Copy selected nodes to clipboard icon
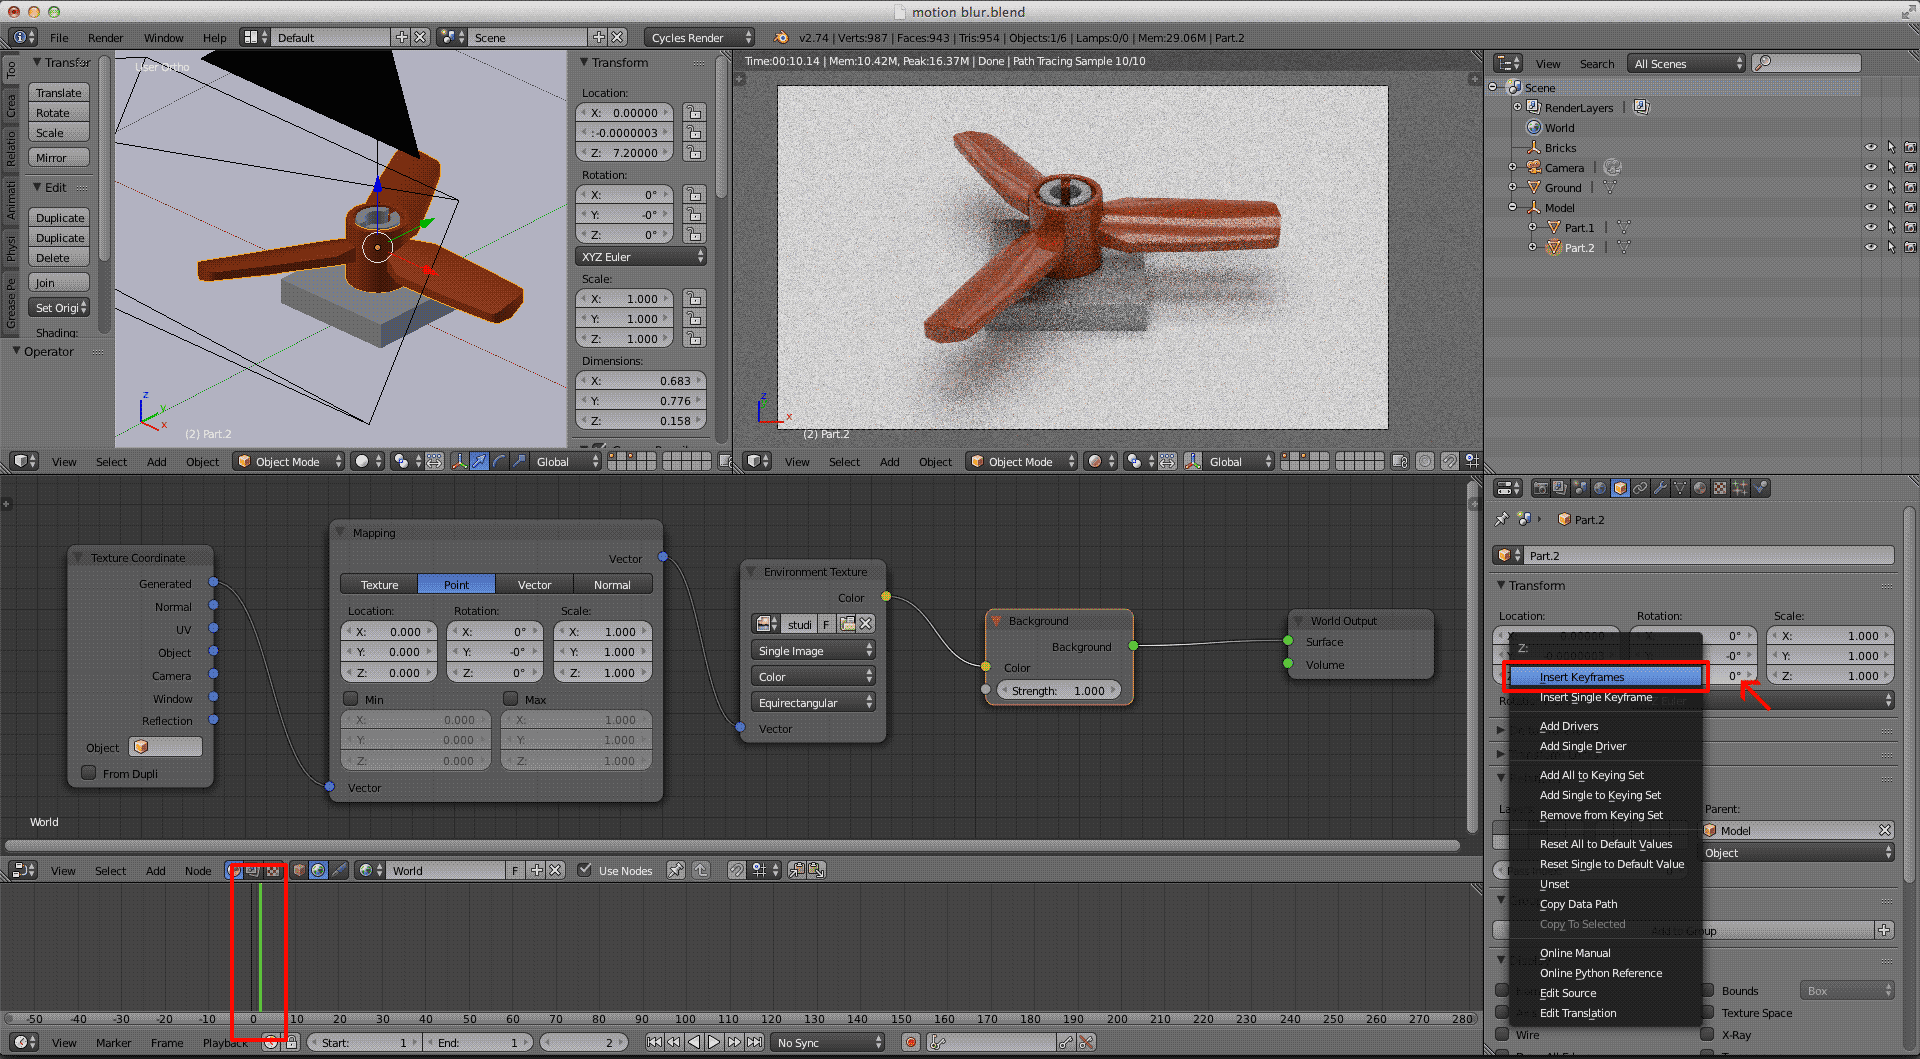The width and height of the screenshot is (1920, 1059). [x=797, y=870]
